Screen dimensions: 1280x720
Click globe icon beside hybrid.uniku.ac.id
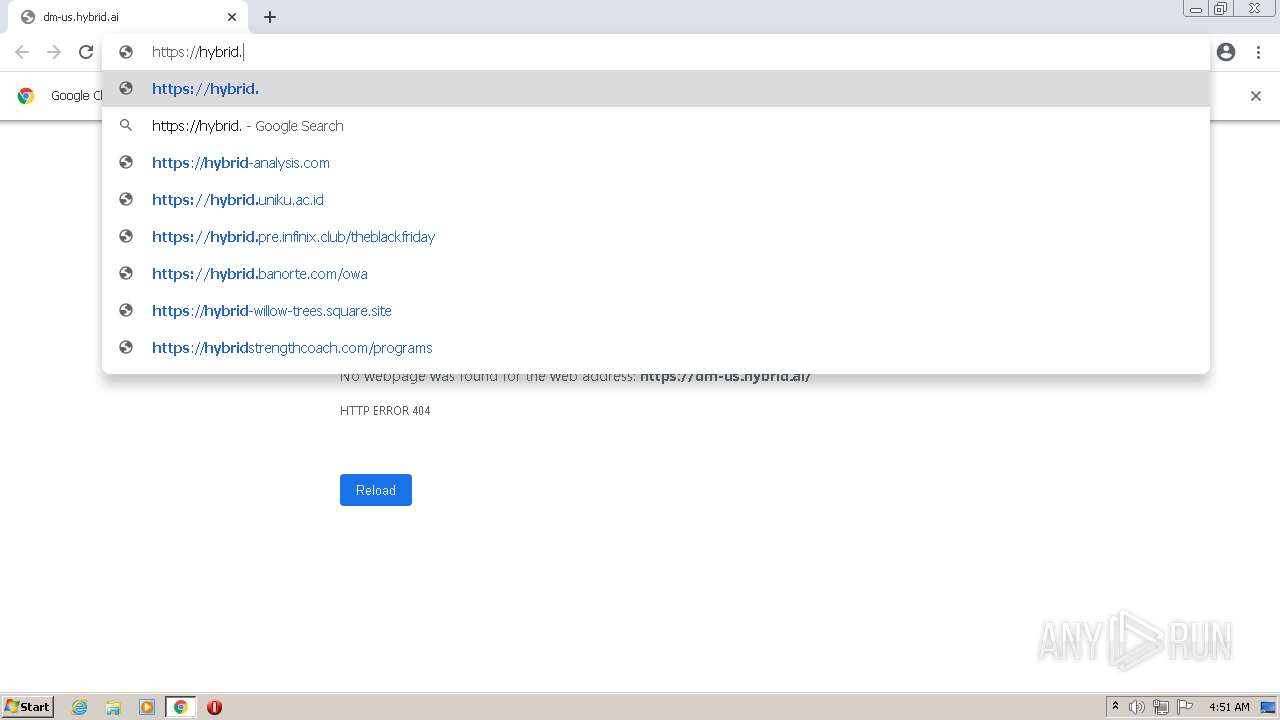(126, 200)
